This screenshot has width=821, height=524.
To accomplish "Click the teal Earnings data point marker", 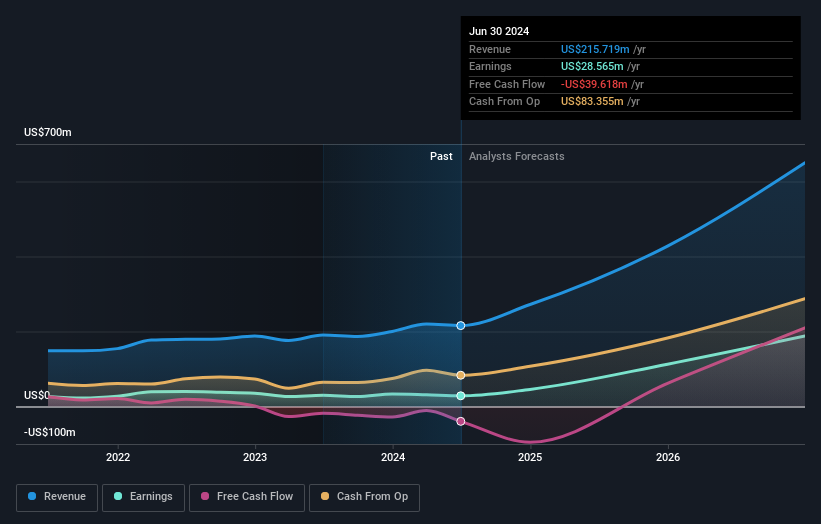I will 461,396.
